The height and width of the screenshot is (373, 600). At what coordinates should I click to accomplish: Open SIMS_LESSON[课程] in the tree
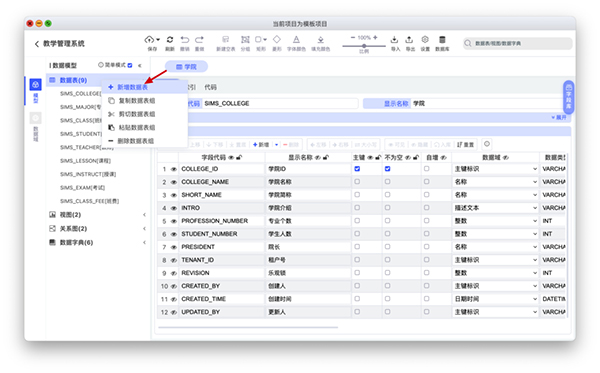coord(85,161)
